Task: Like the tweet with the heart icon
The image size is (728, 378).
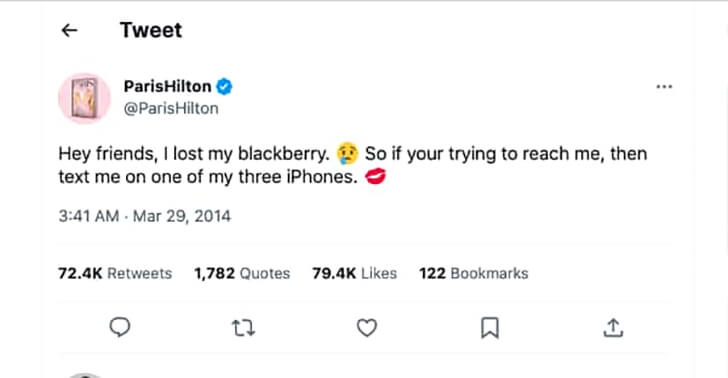Action: pyautogui.click(x=367, y=328)
